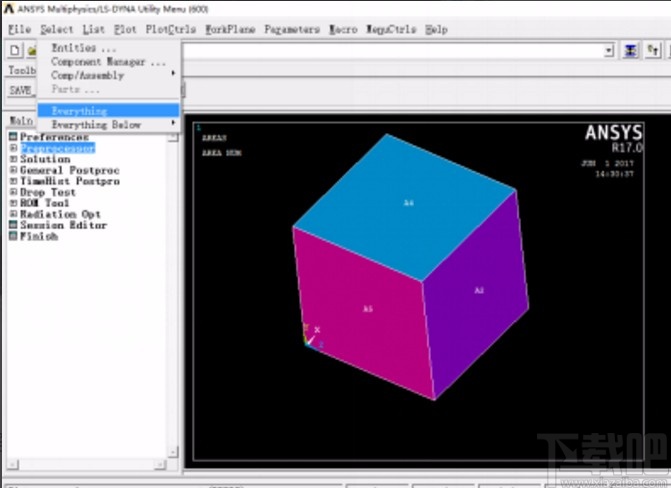671x488 pixels.
Task: Open Entities from the Select menu
Action: coord(83,48)
